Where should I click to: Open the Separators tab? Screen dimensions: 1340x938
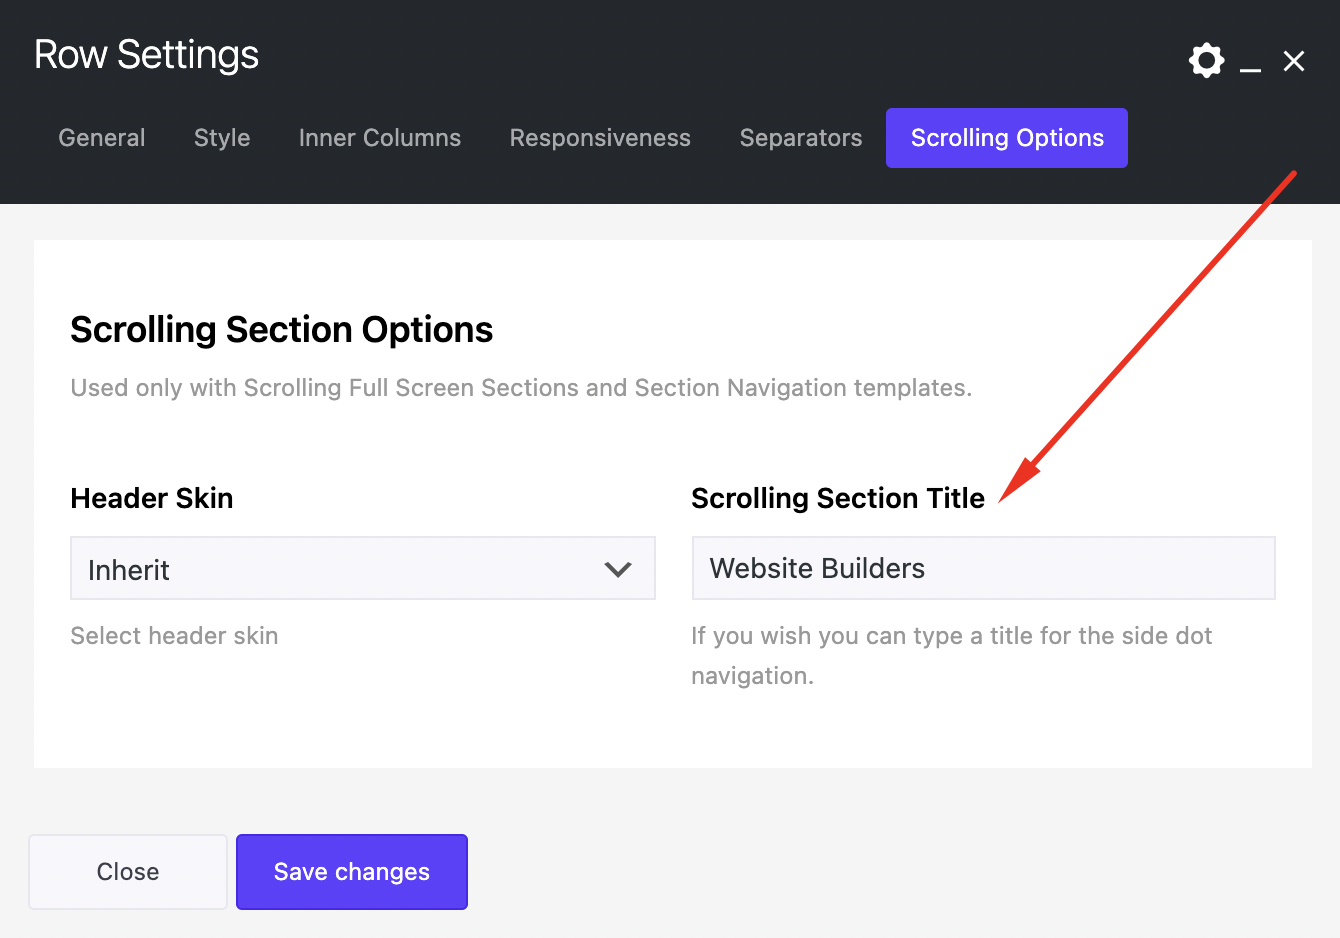[800, 137]
